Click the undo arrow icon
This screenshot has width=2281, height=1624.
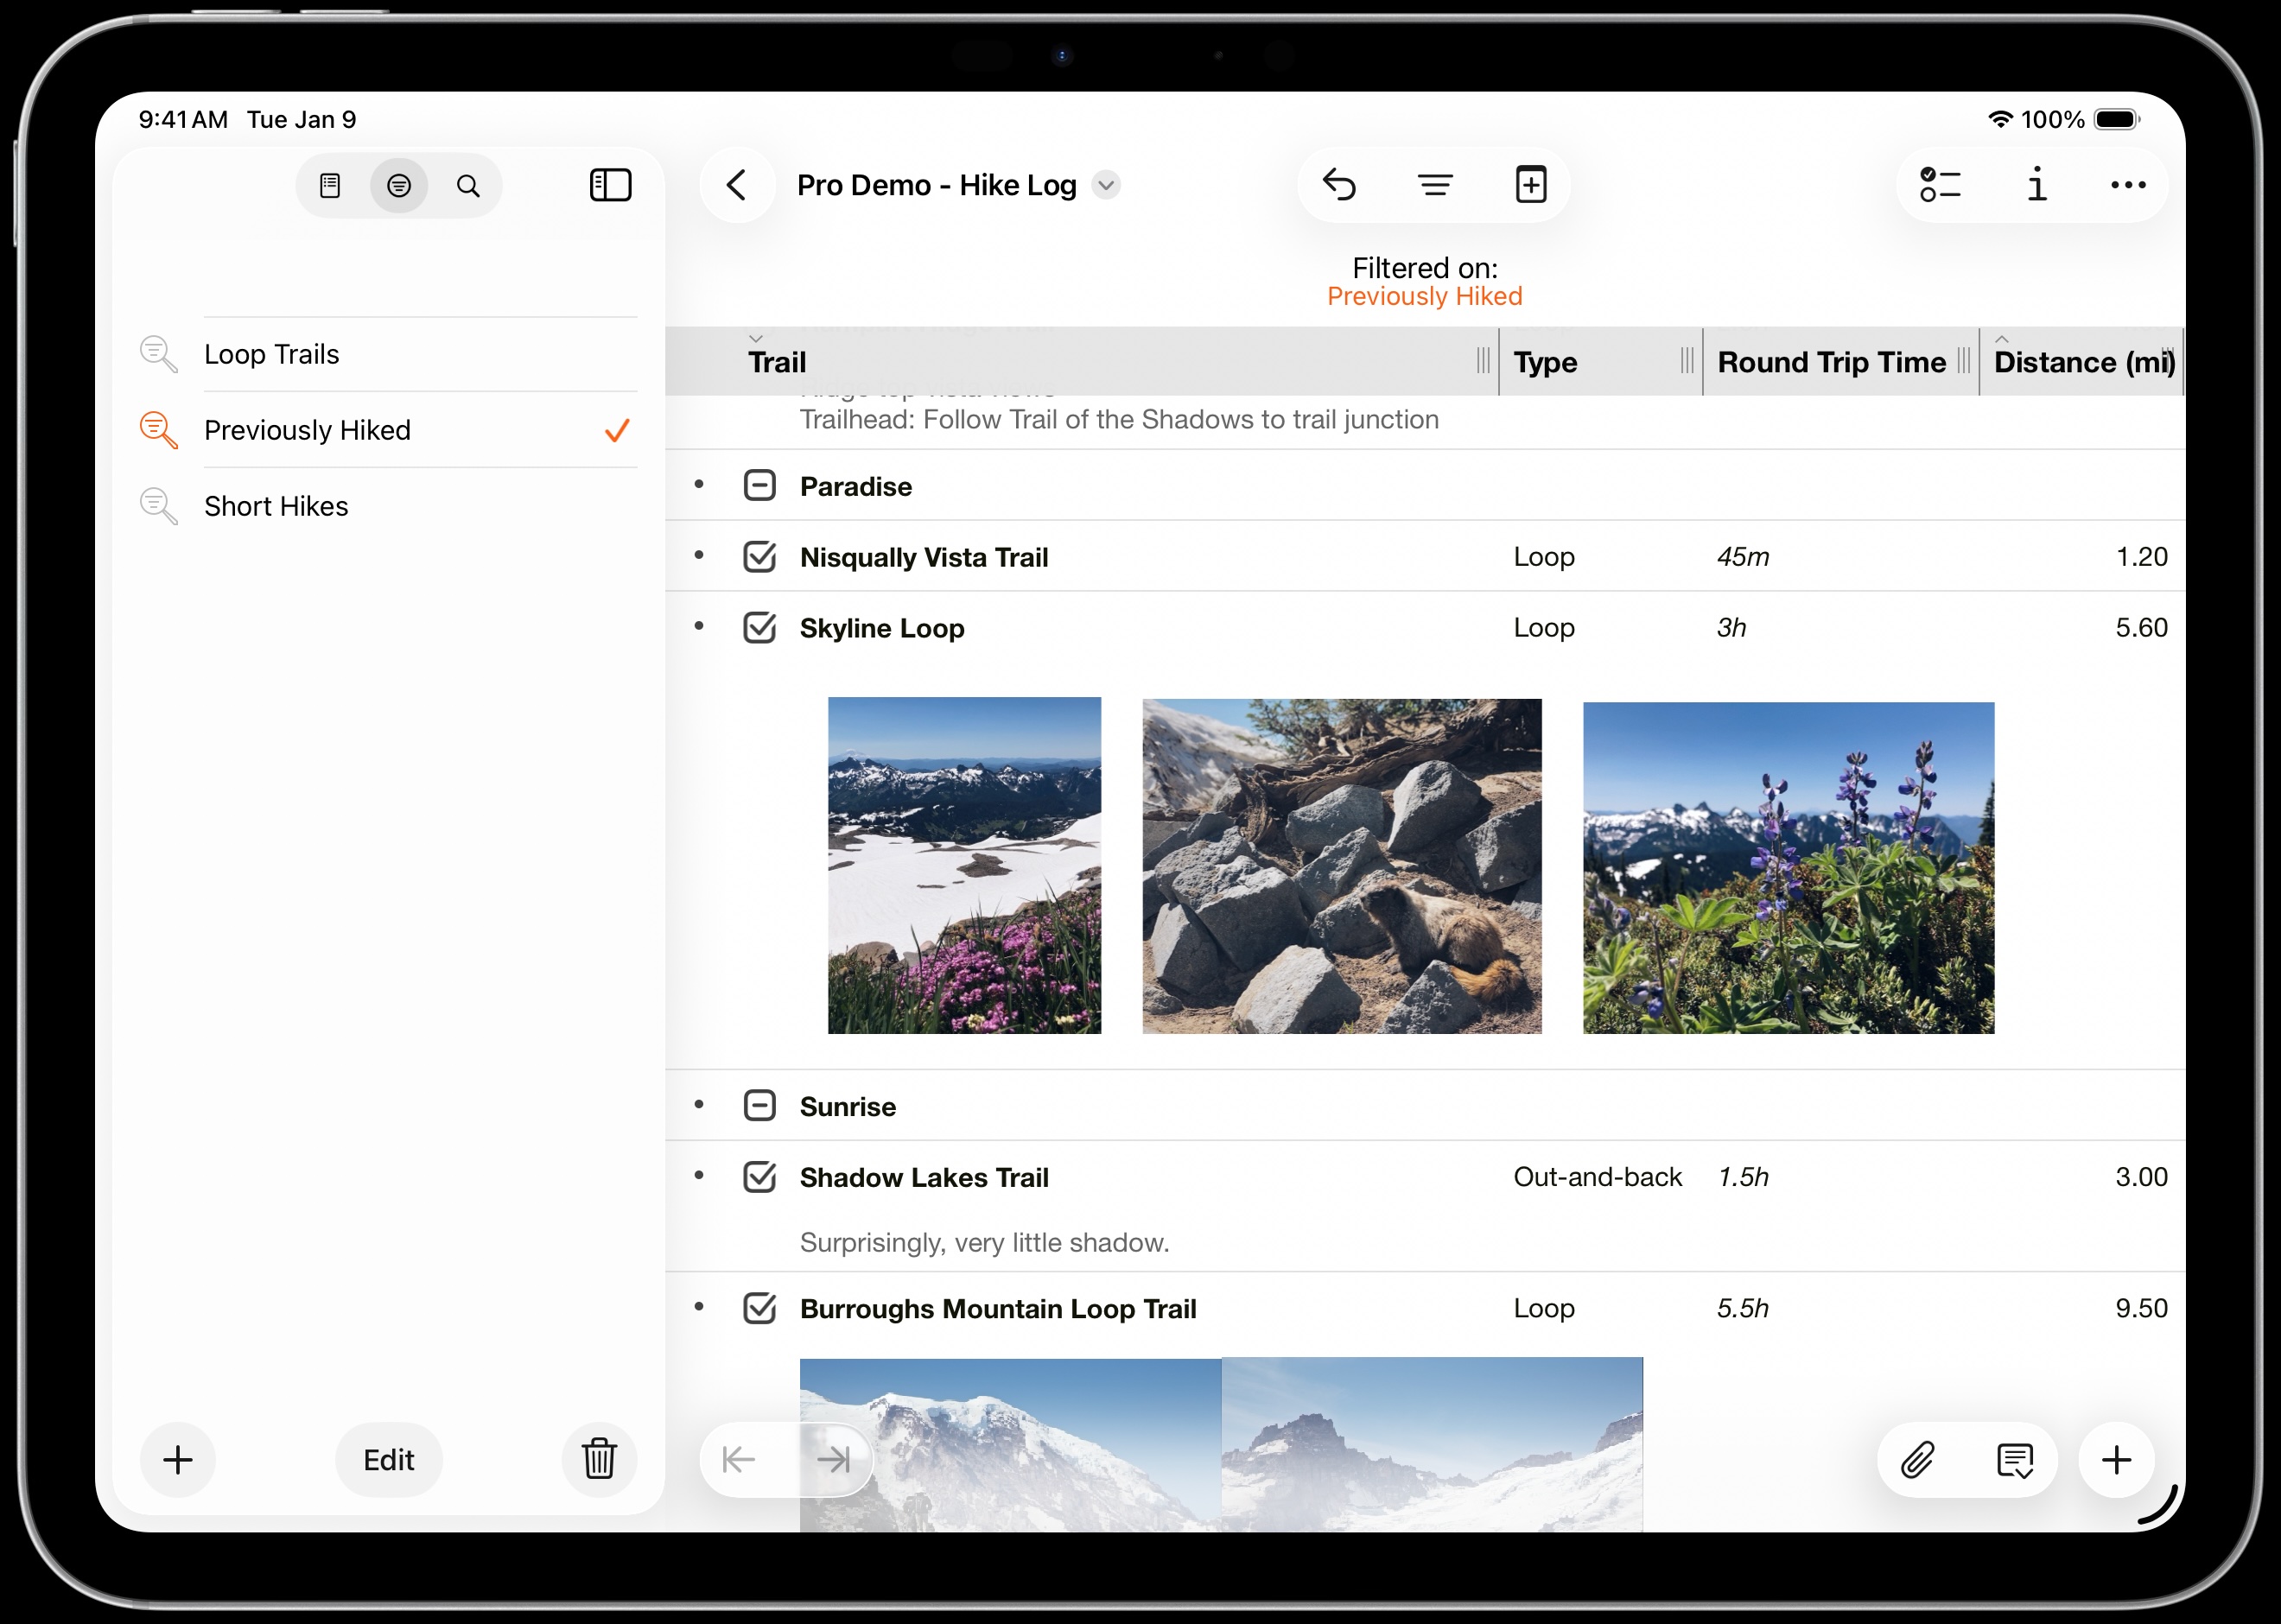point(1339,185)
